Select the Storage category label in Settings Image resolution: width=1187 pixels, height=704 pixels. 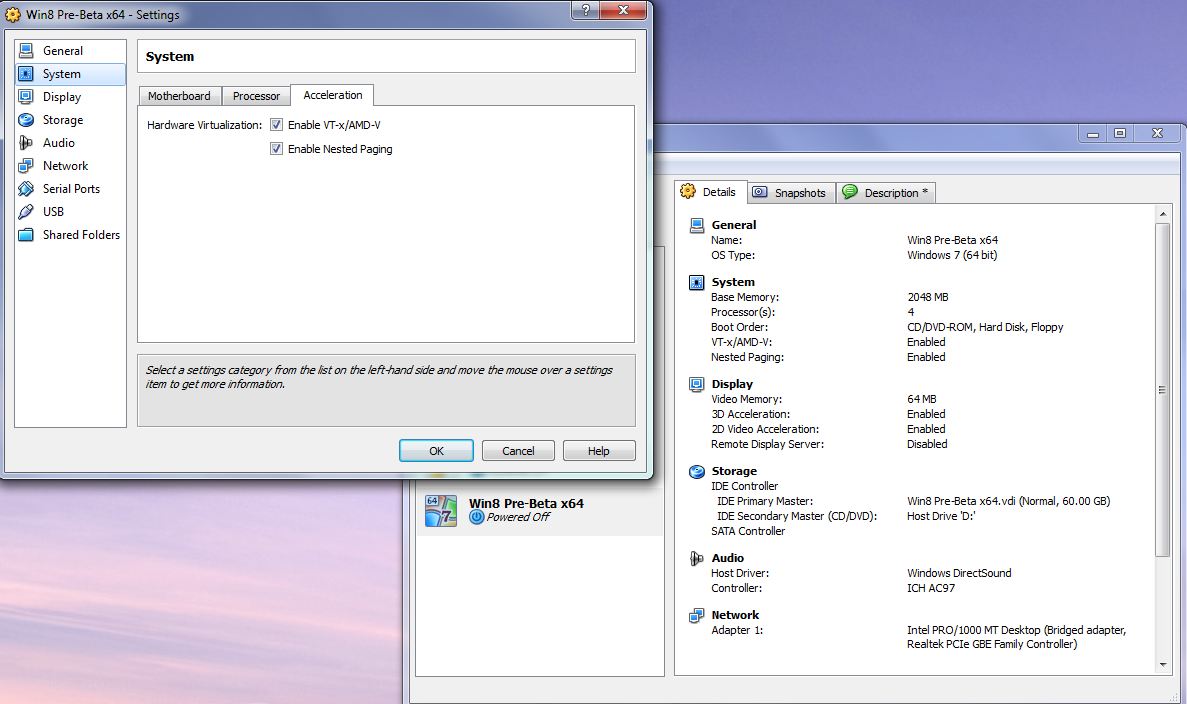[x=63, y=120]
